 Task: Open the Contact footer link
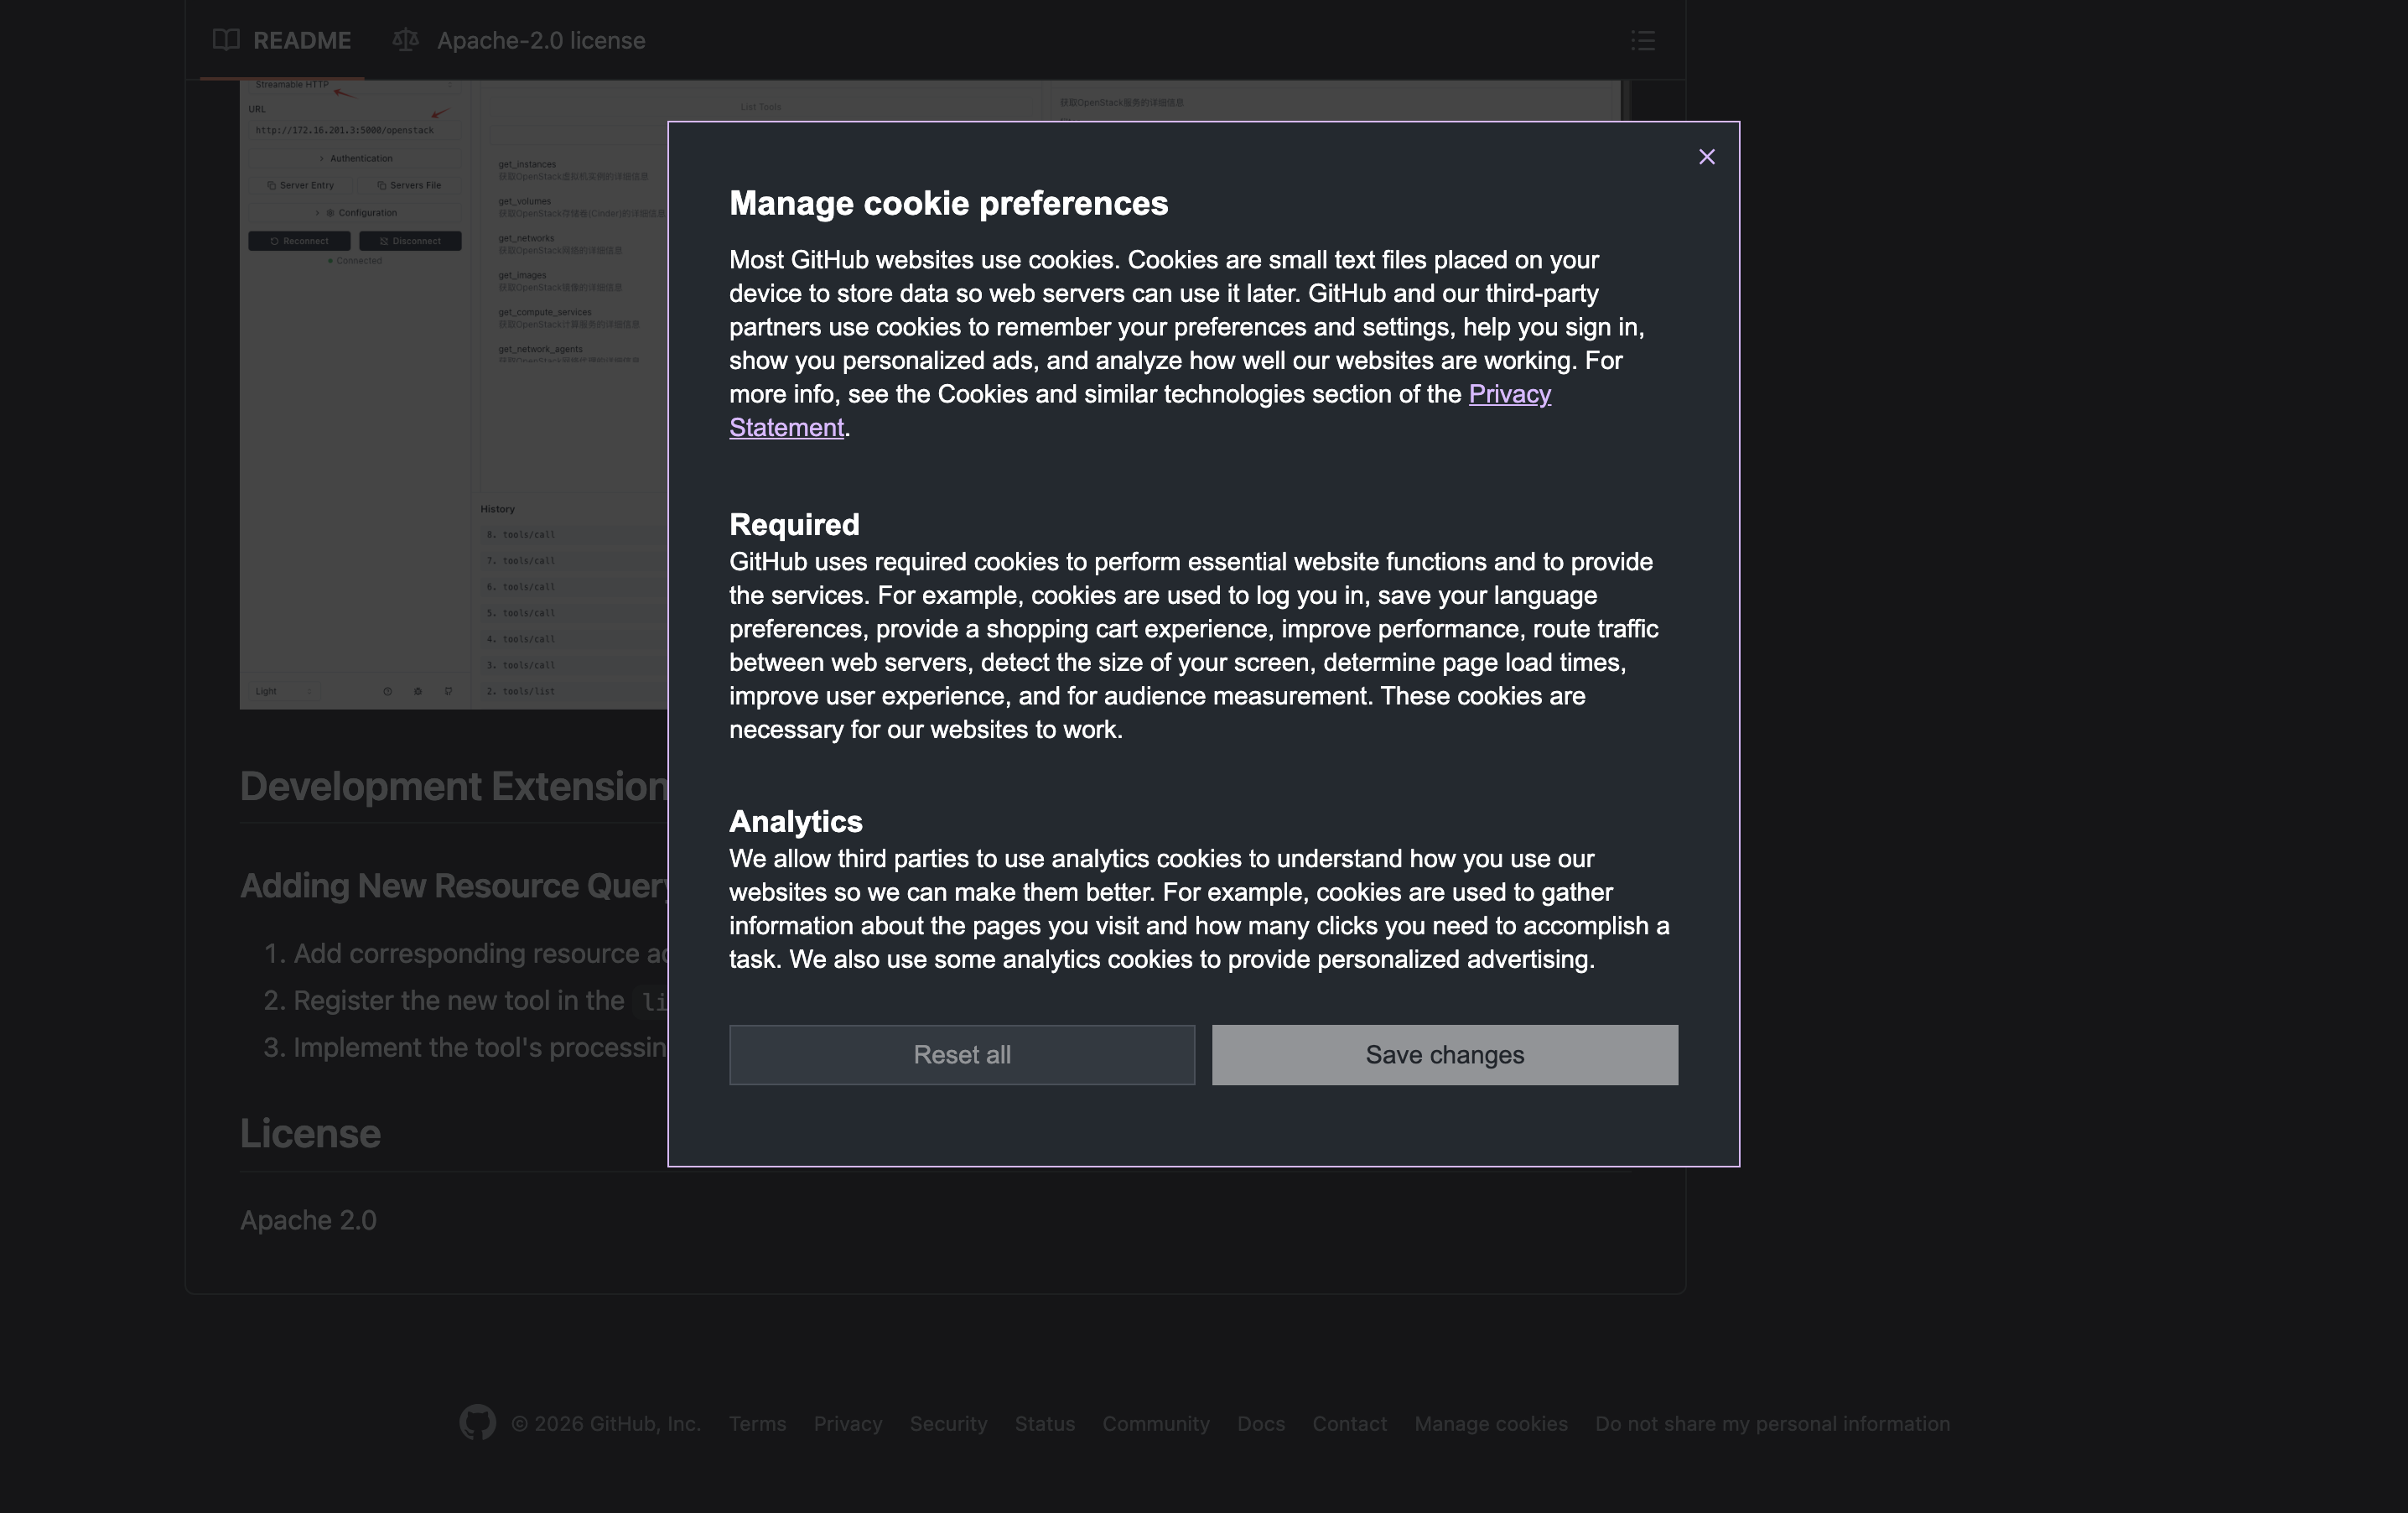(x=1349, y=1423)
